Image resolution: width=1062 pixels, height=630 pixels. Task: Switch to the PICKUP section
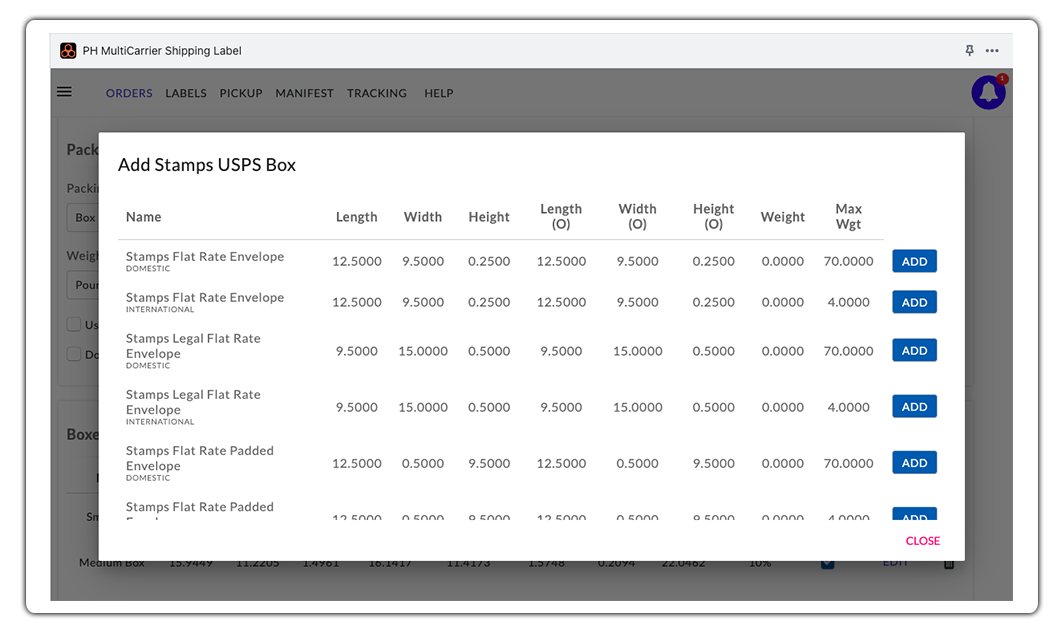tap(240, 93)
